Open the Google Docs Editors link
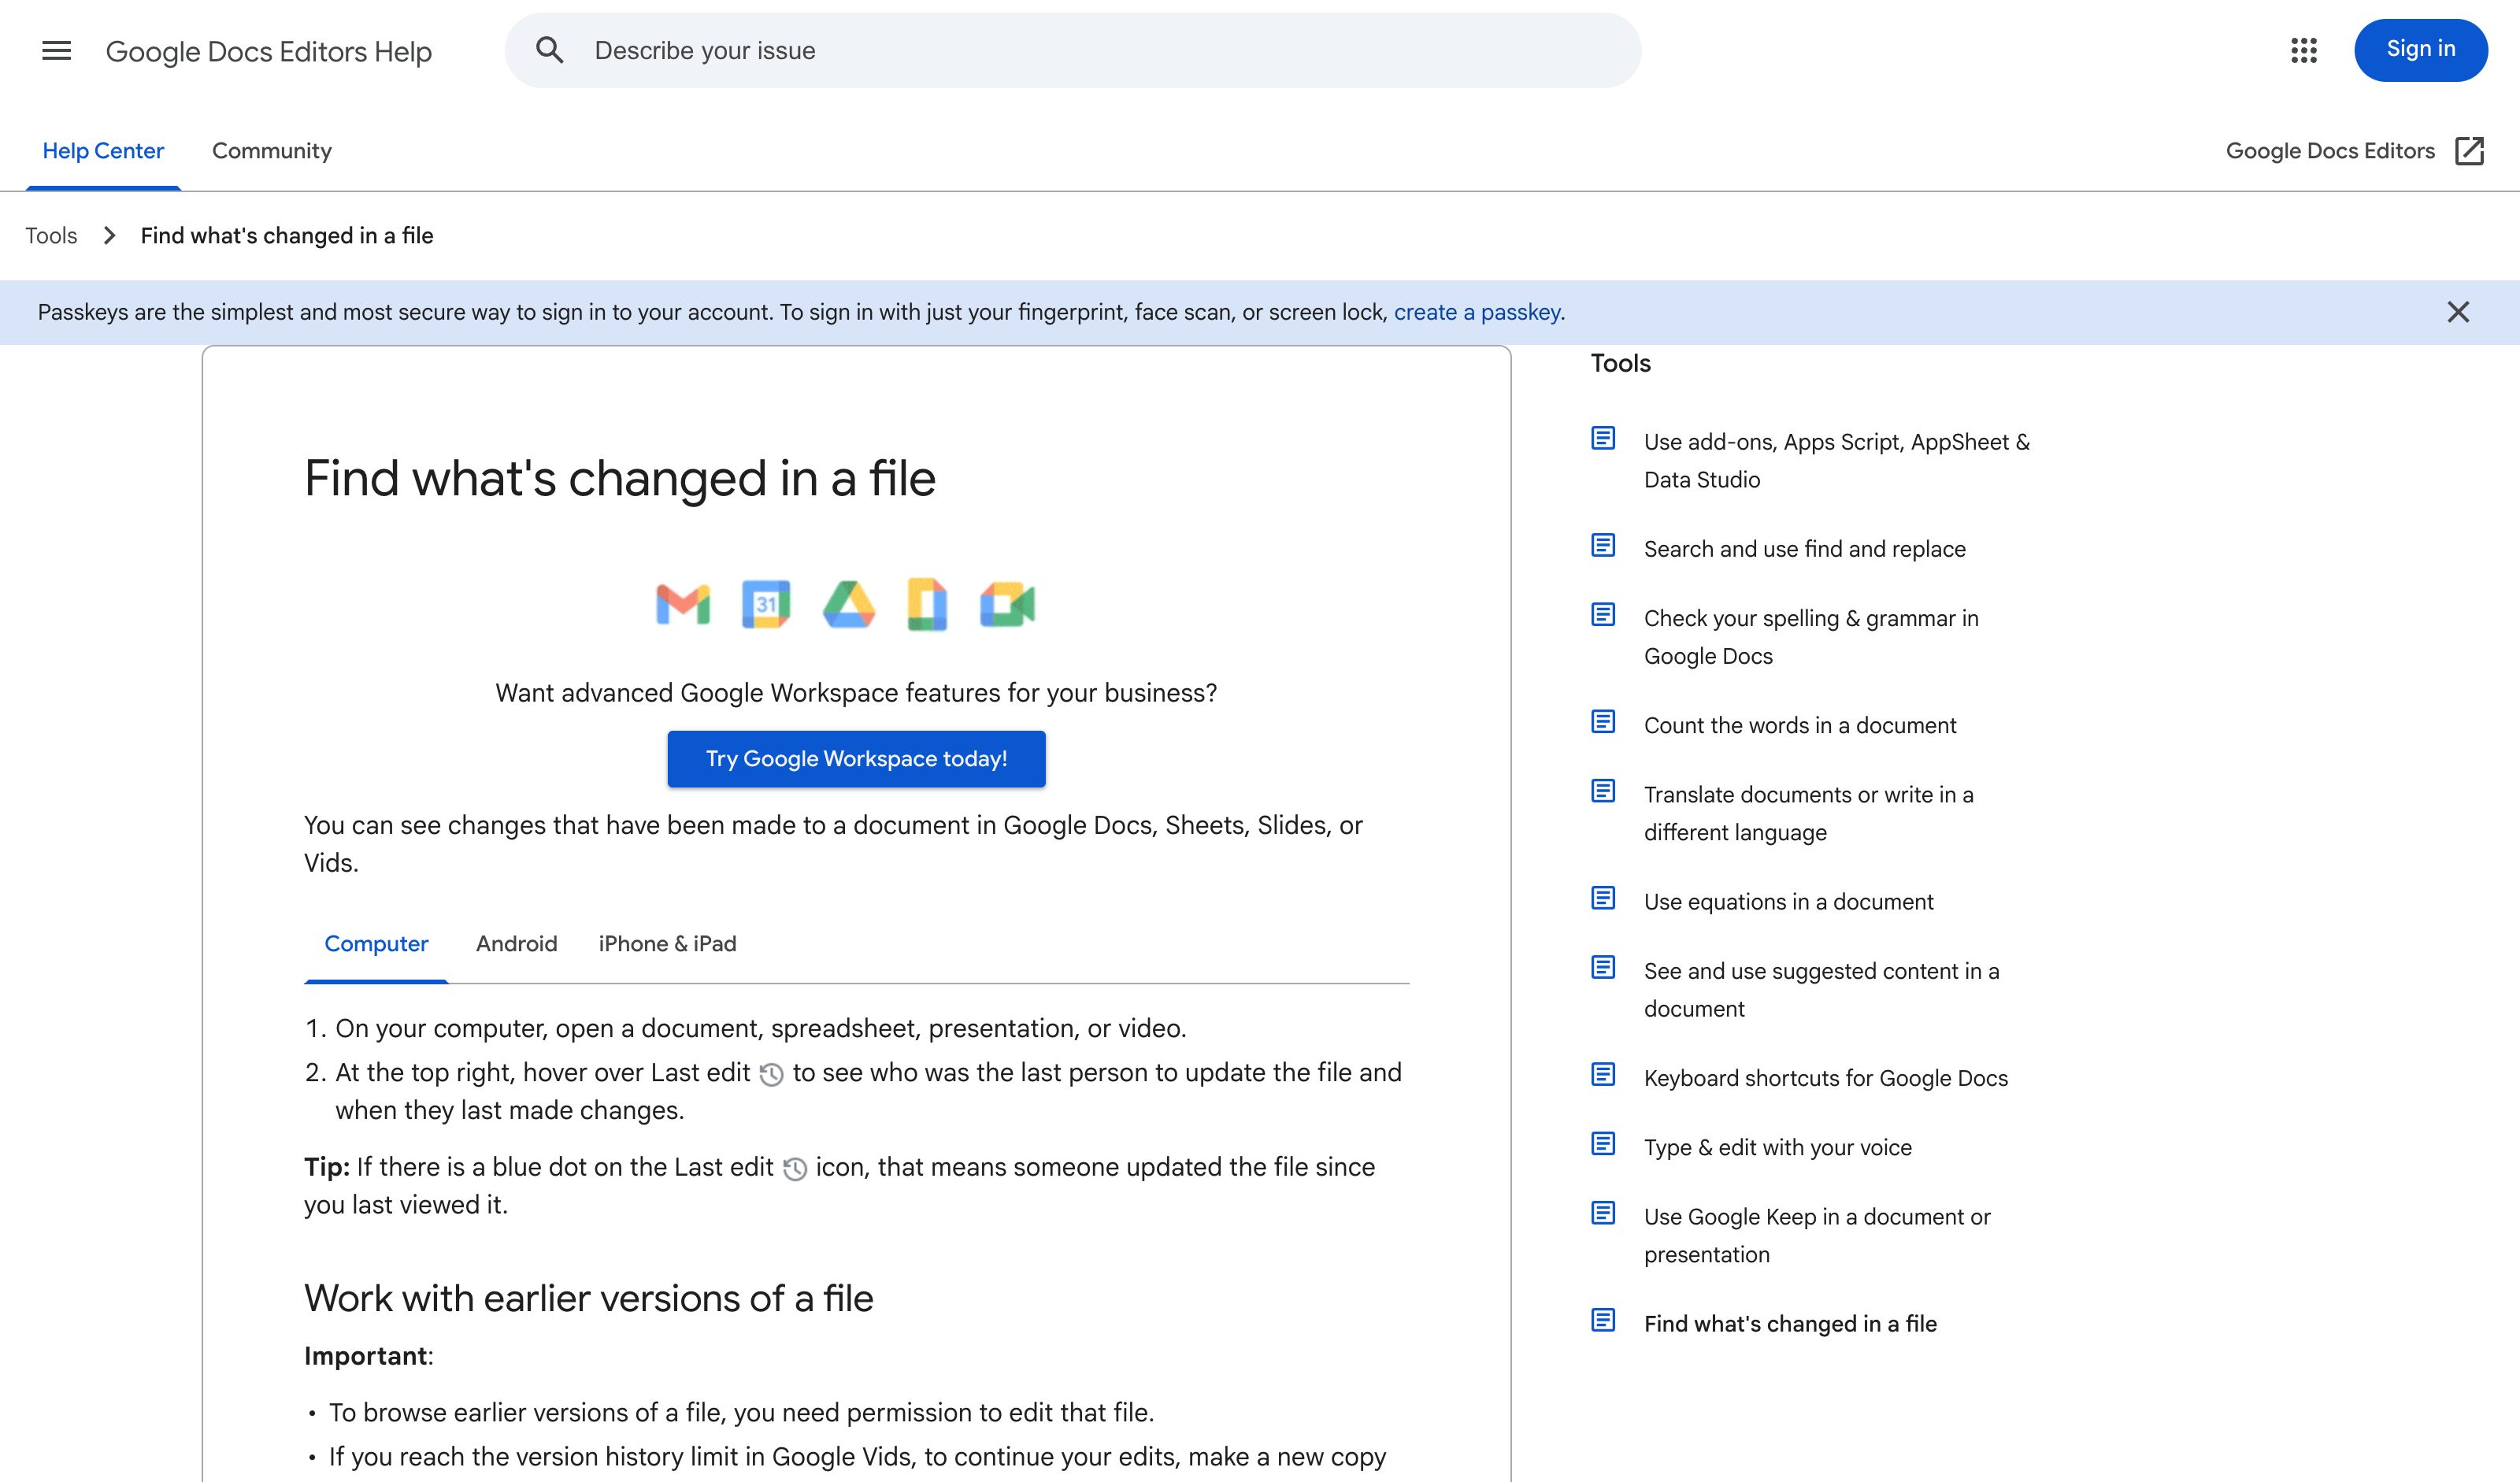This screenshot has width=2520, height=1482. tap(2330, 151)
